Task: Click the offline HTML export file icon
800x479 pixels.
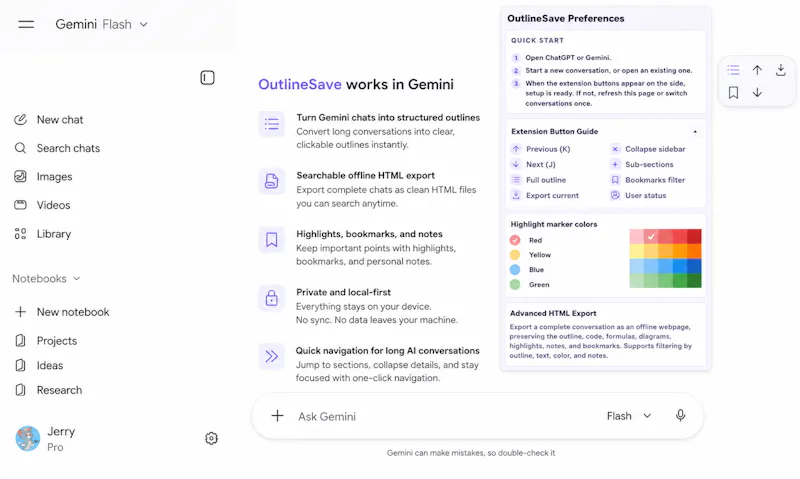Action: (271, 181)
